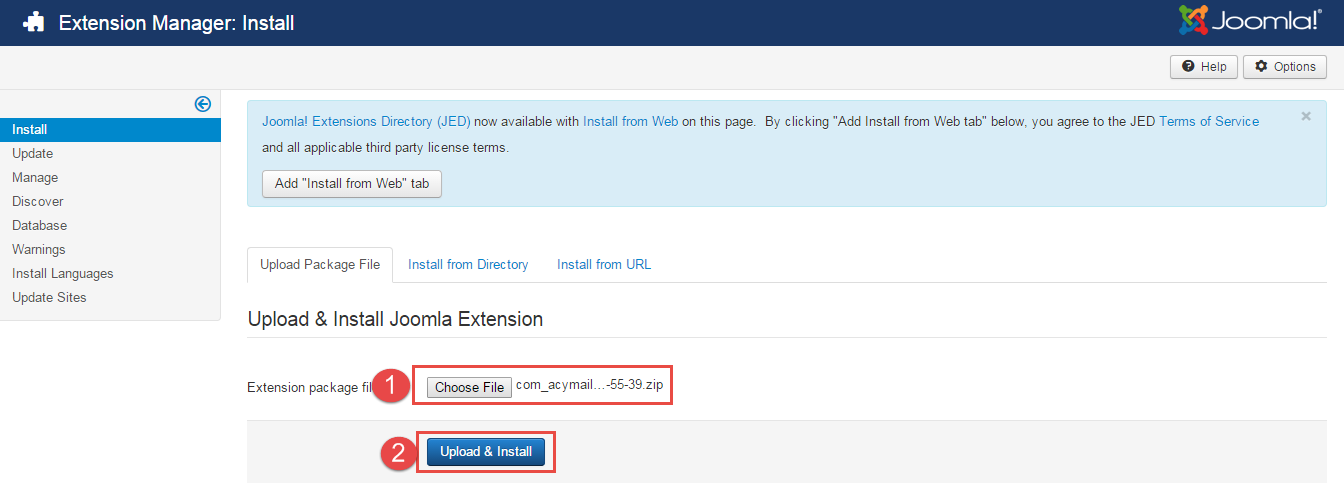Follow the Install from Web link
This screenshot has height=483, width=1344.
pyautogui.click(x=630, y=121)
